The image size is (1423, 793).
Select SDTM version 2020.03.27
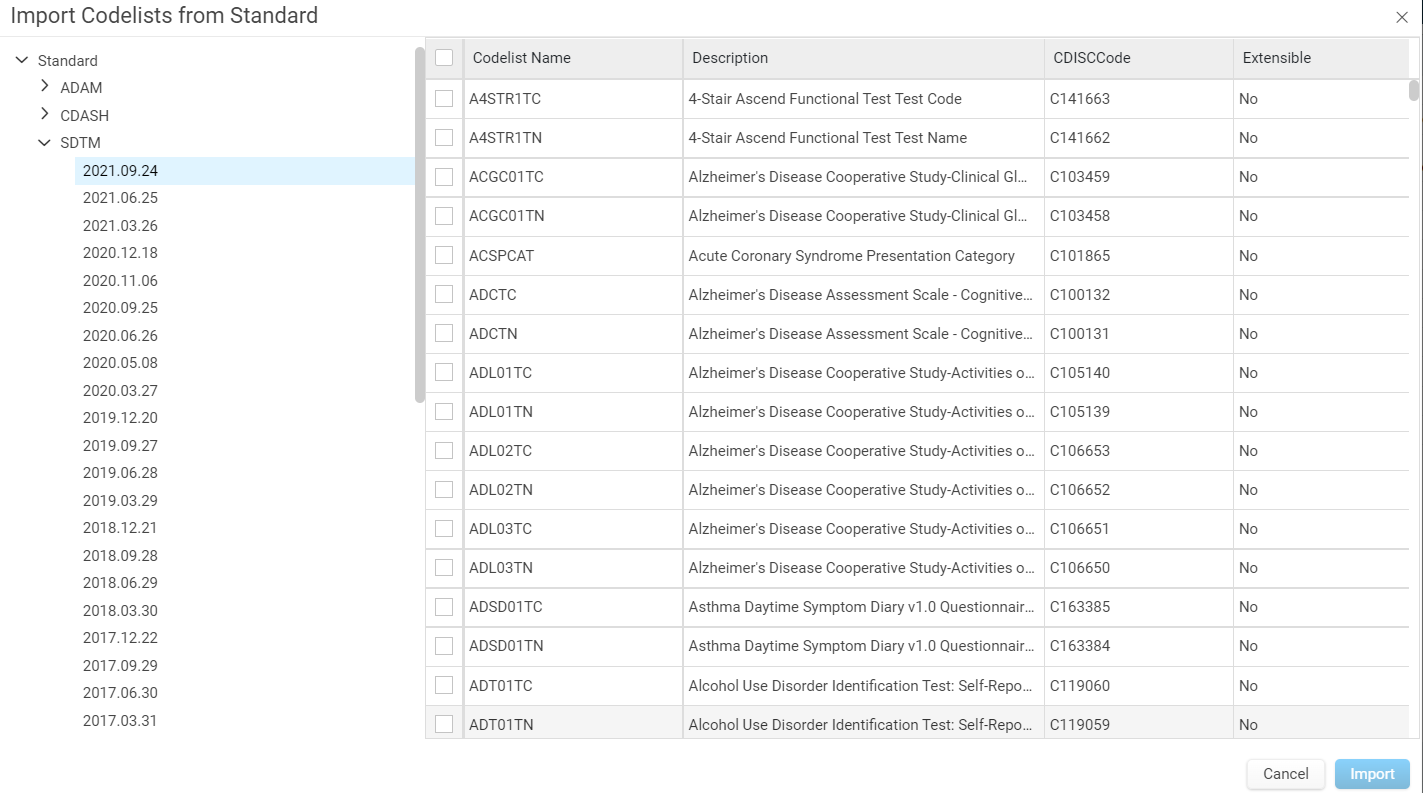pyautogui.click(x=120, y=391)
